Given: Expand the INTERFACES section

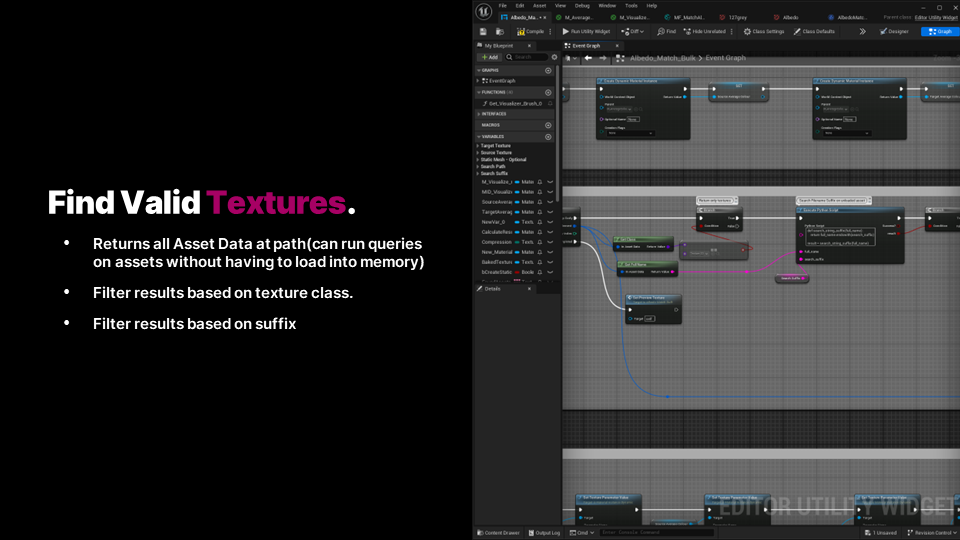Looking at the screenshot, I should pyautogui.click(x=479, y=114).
